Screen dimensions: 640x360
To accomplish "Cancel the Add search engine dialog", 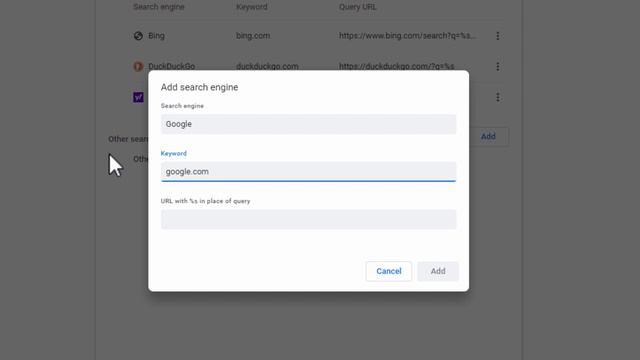I will click(x=389, y=271).
